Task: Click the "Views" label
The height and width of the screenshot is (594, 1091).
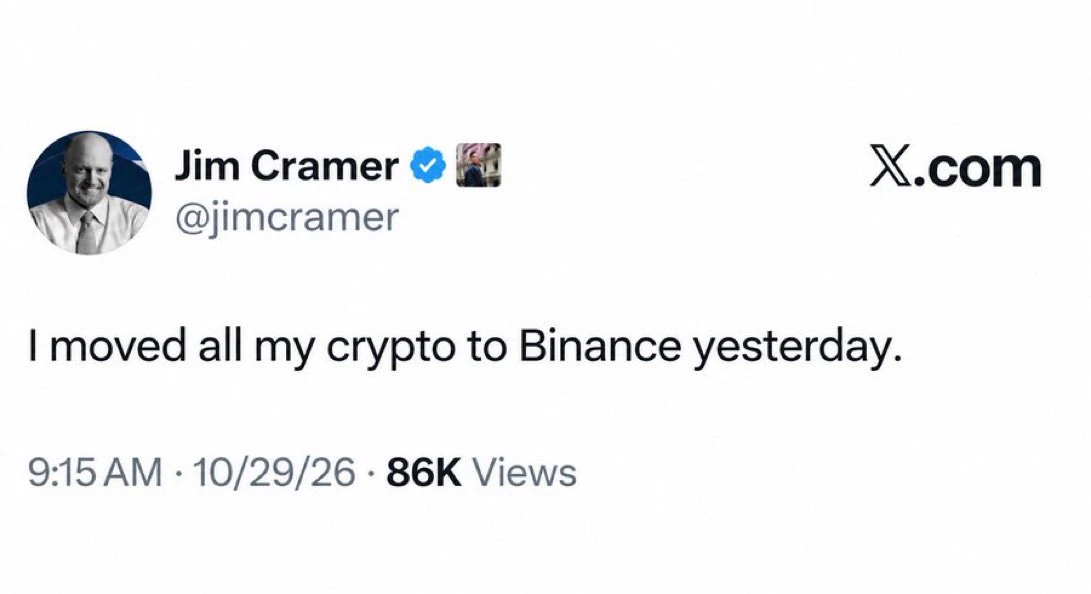Action: [525, 472]
